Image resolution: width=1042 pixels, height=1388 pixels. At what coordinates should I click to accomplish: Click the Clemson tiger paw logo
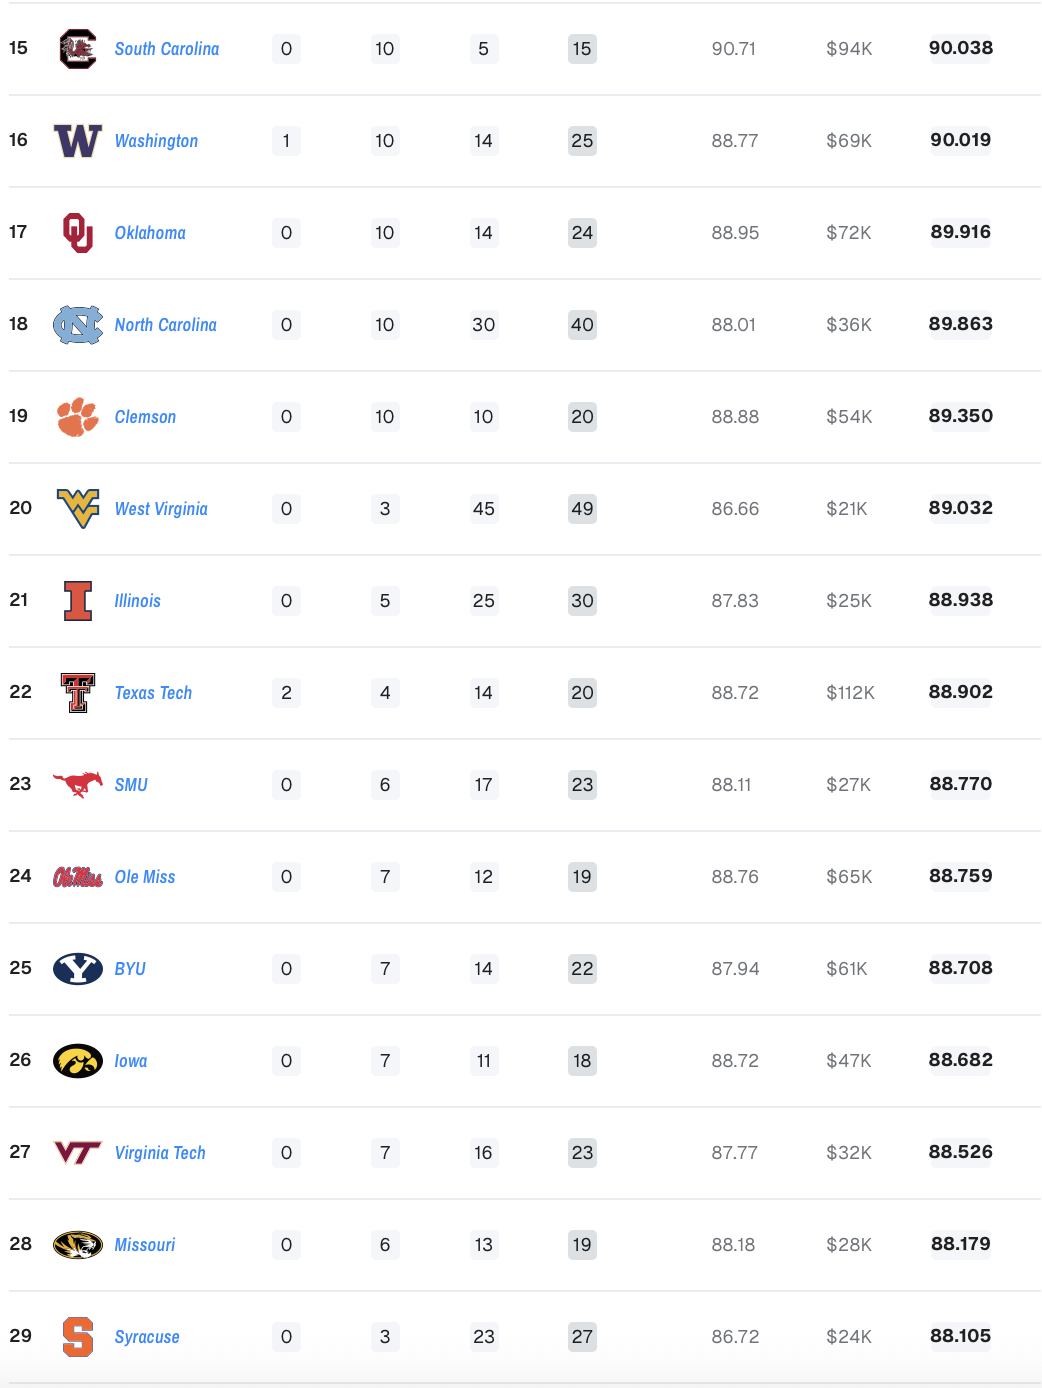[78, 417]
